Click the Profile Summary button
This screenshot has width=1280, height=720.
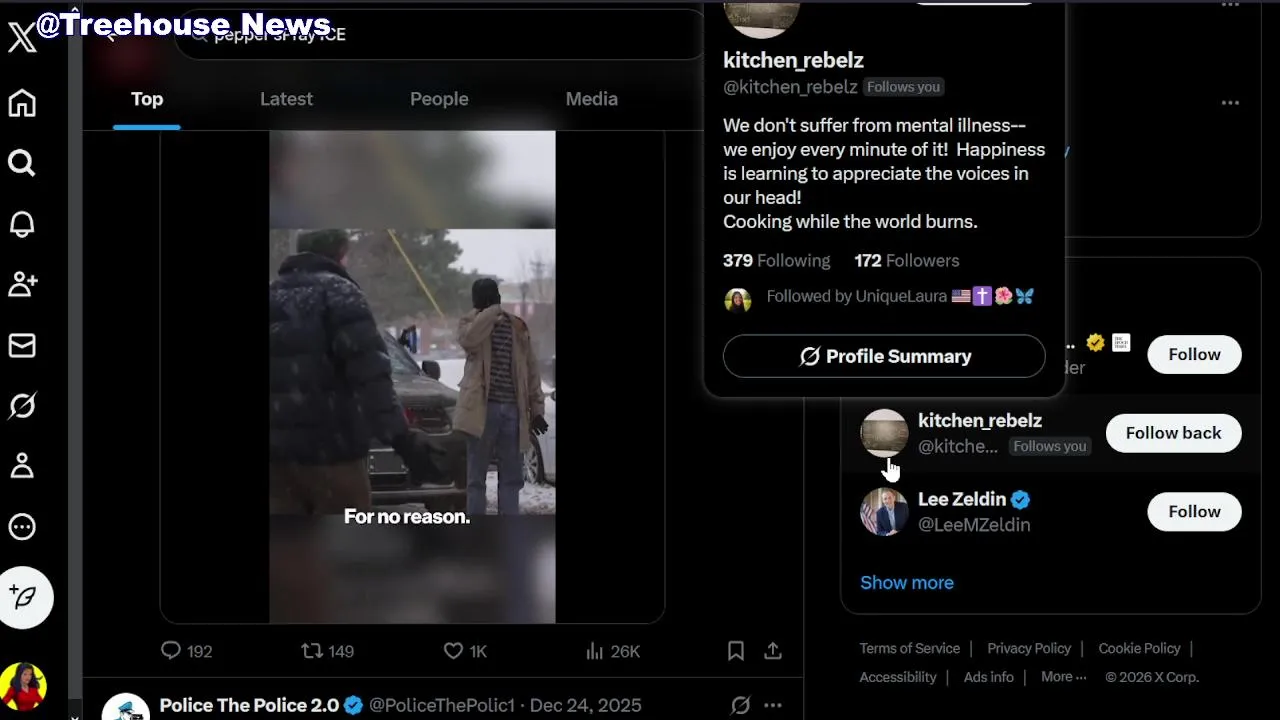(884, 356)
